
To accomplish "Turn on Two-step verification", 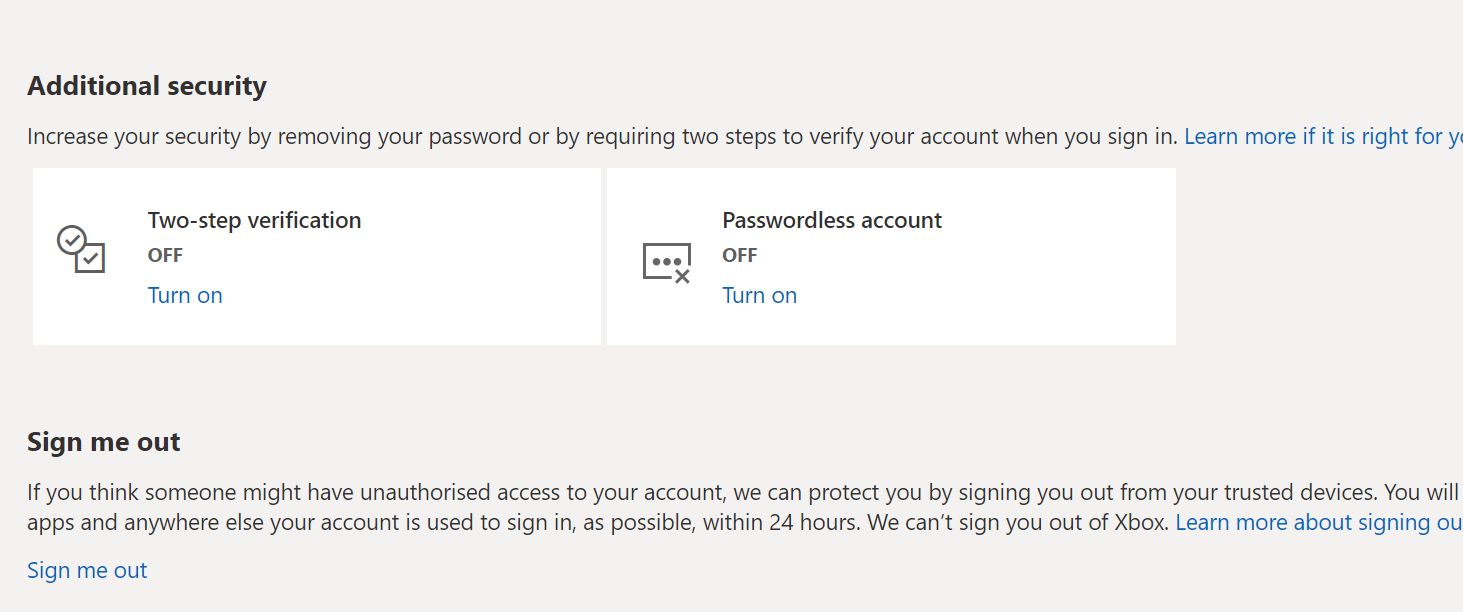I will [185, 295].
